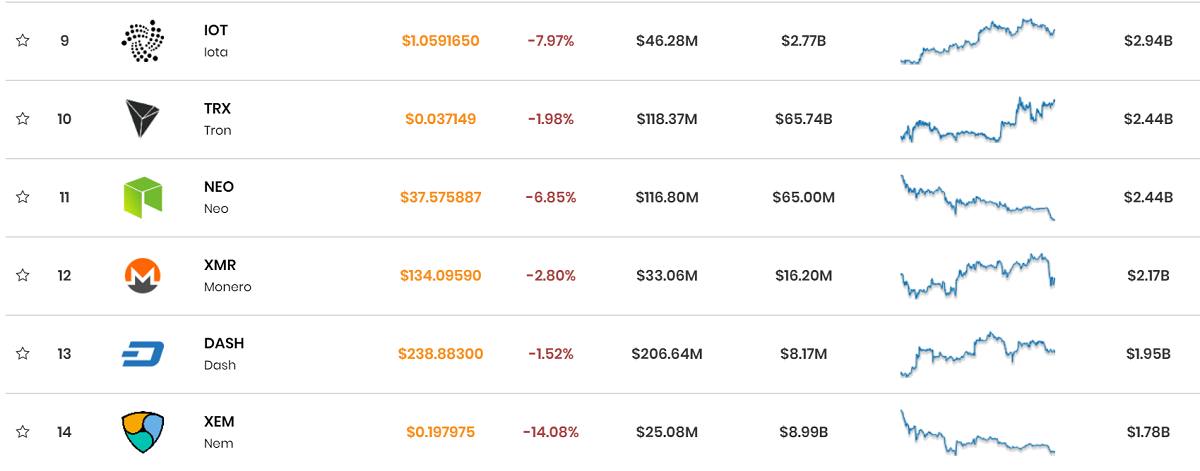Click the Iota coin logo
The width and height of the screenshot is (1200, 471).
point(142,41)
